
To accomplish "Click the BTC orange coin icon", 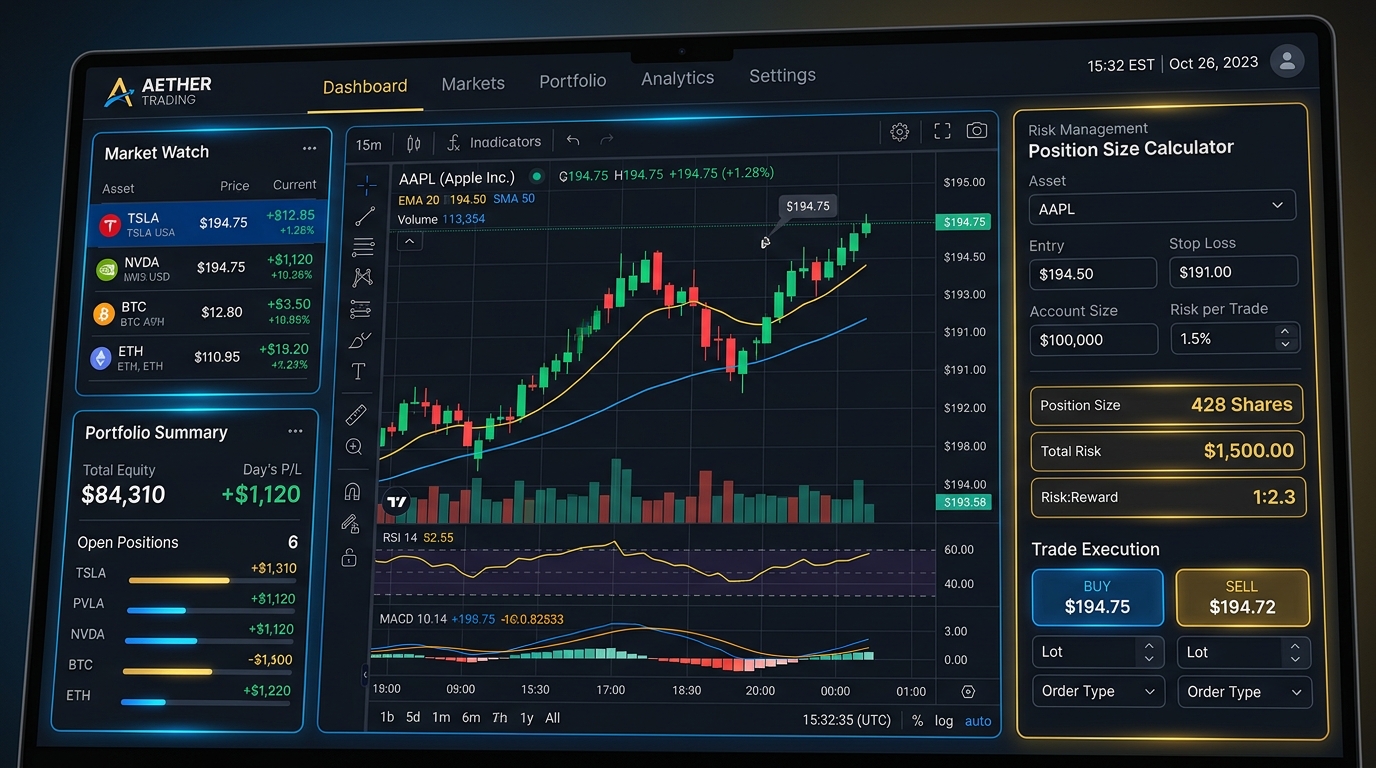I will tap(103, 314).
